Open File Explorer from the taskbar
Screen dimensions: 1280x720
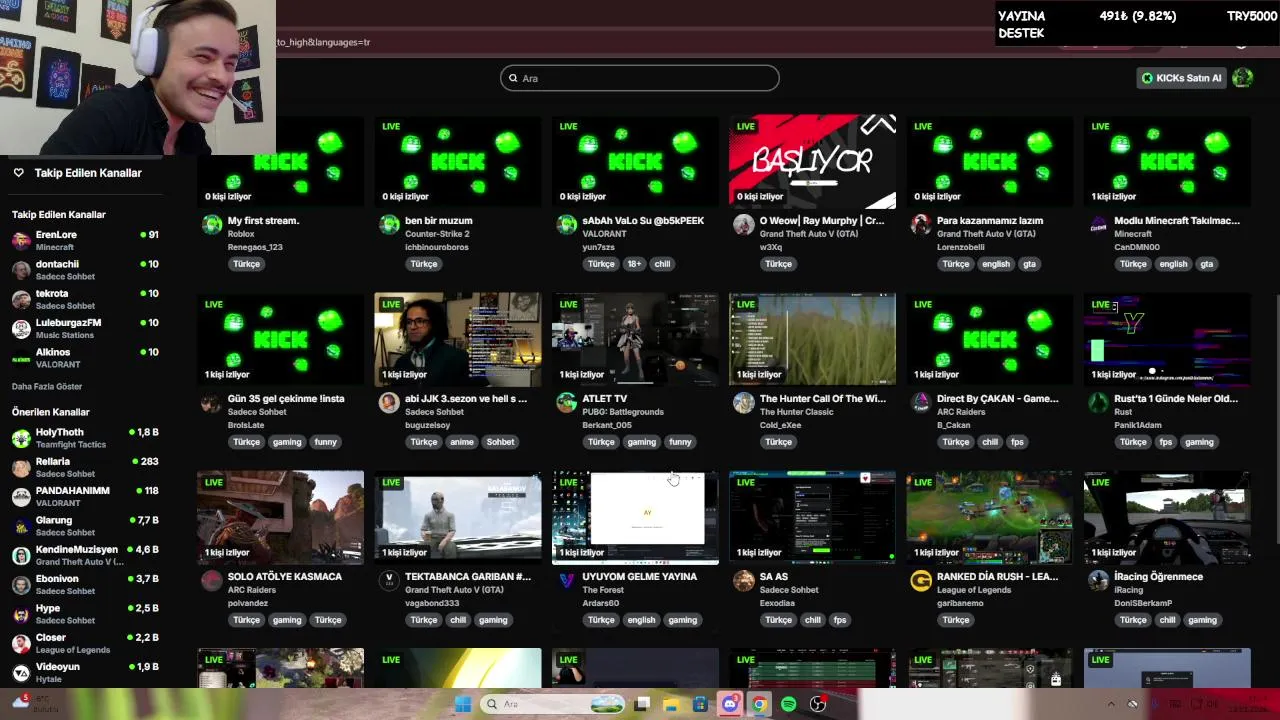pos(671,704)
